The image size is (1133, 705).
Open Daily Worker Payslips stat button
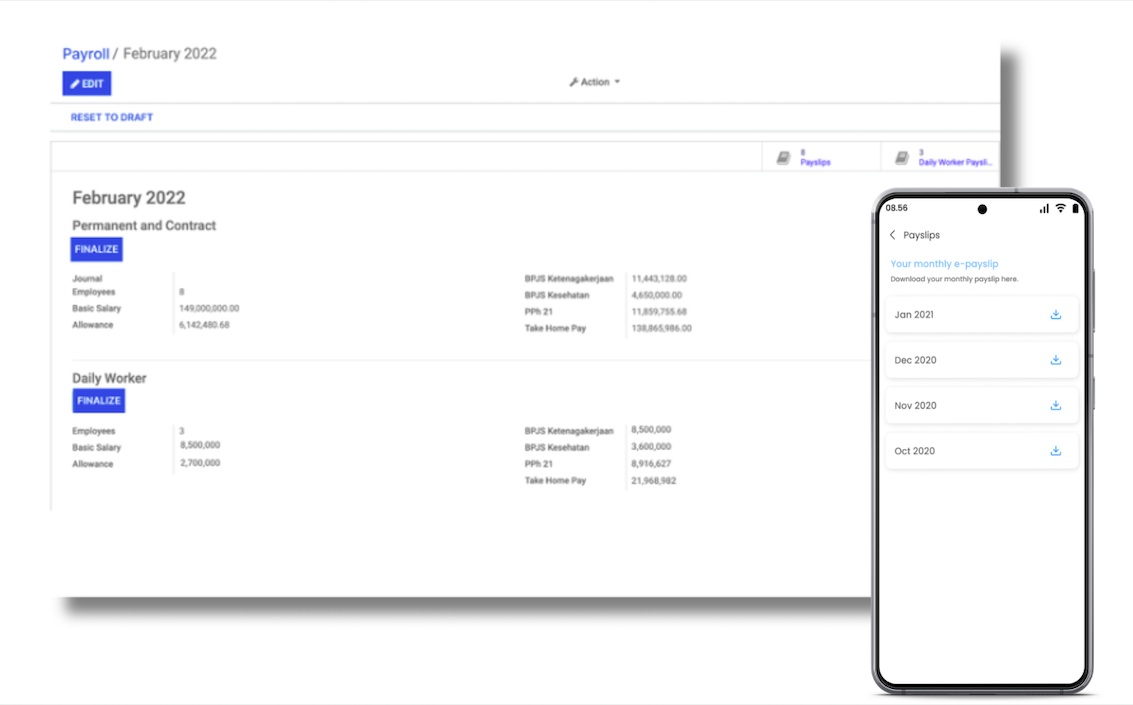(x=940, y=157)
